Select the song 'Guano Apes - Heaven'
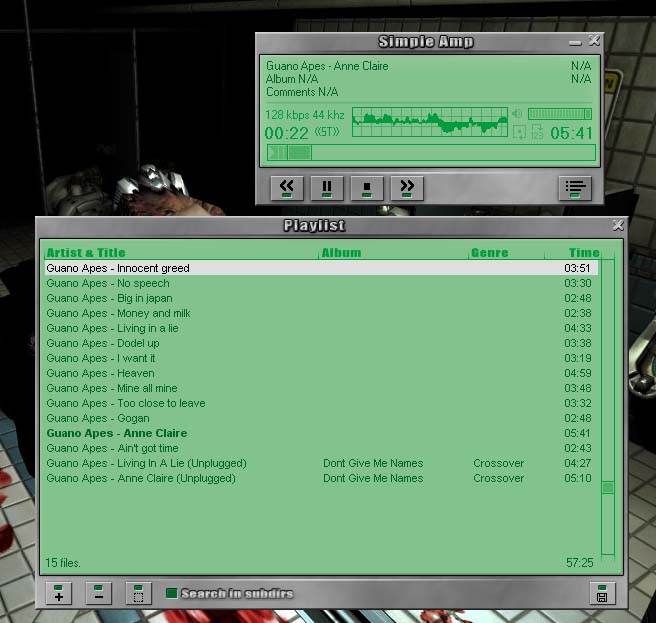 [100, 373]
